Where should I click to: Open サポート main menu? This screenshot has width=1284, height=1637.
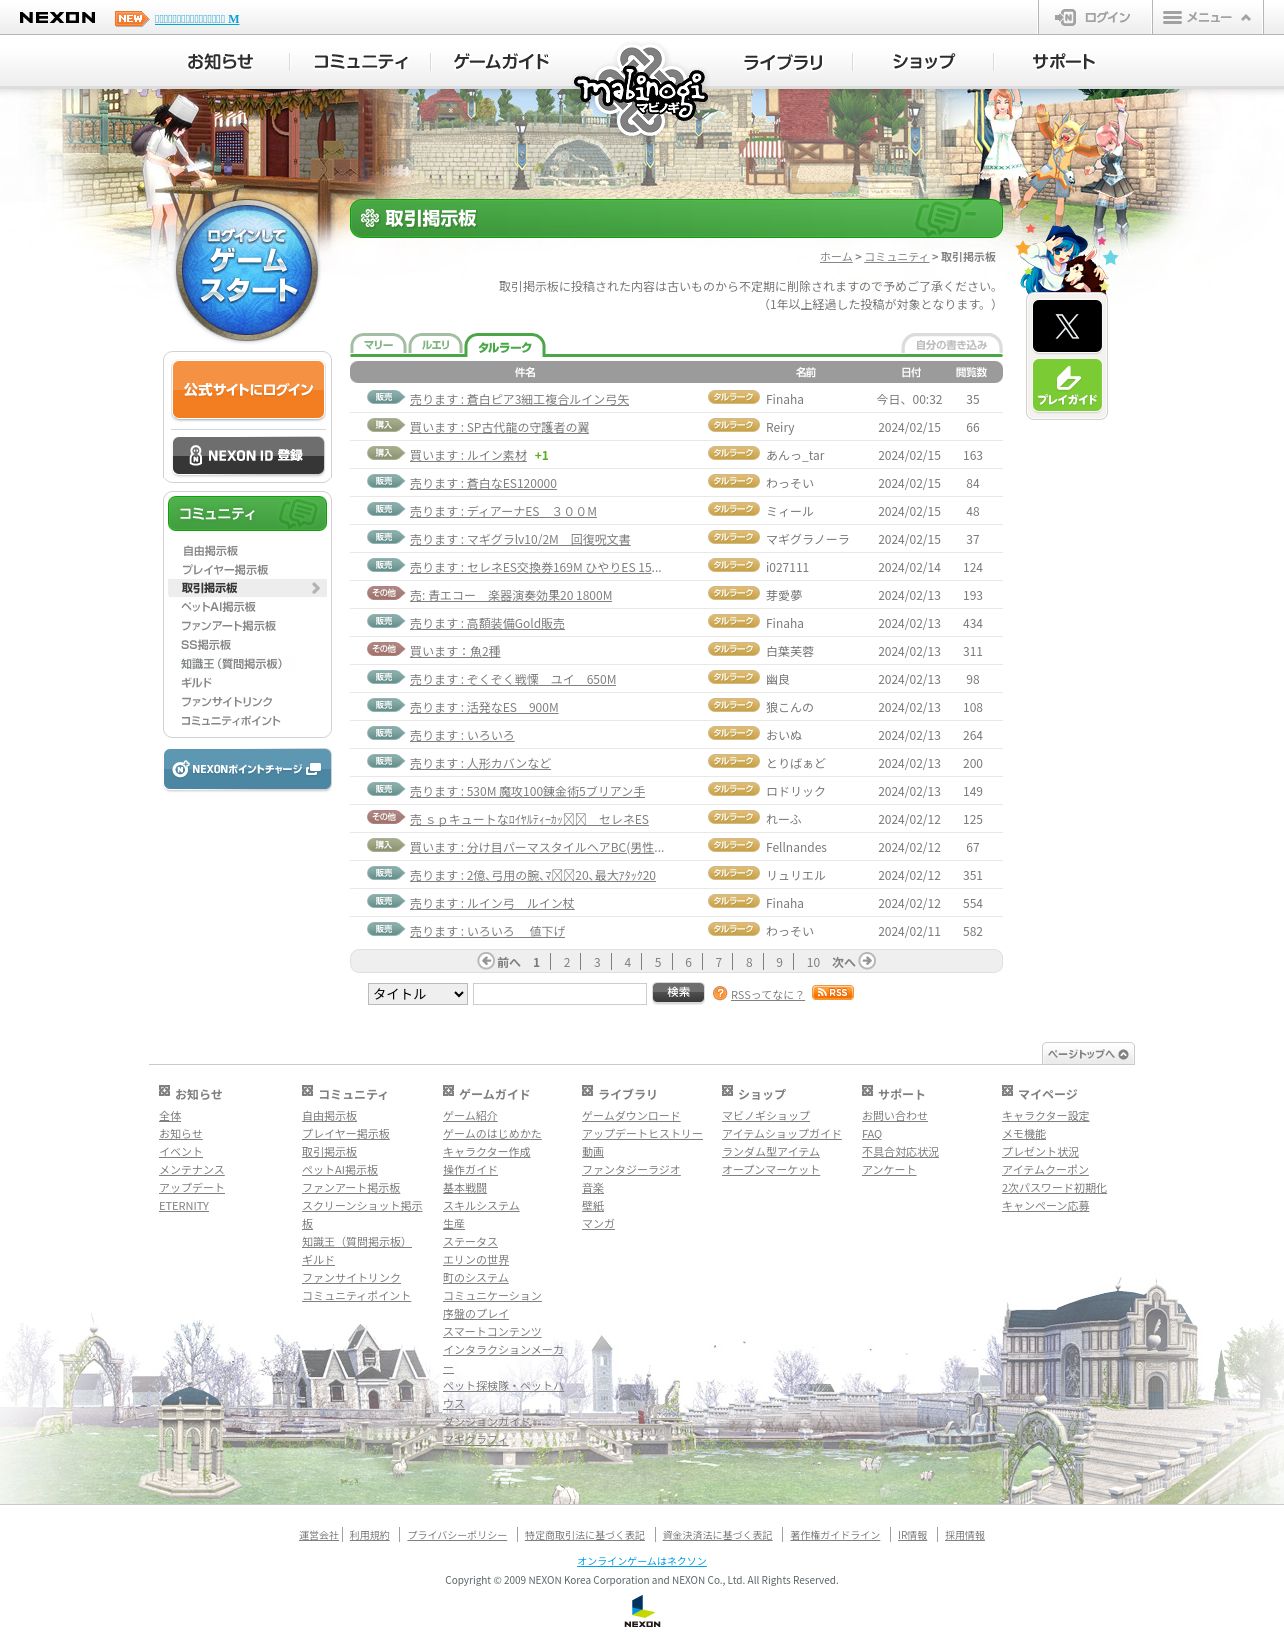pyautogui.click(x=1064, y=62)
